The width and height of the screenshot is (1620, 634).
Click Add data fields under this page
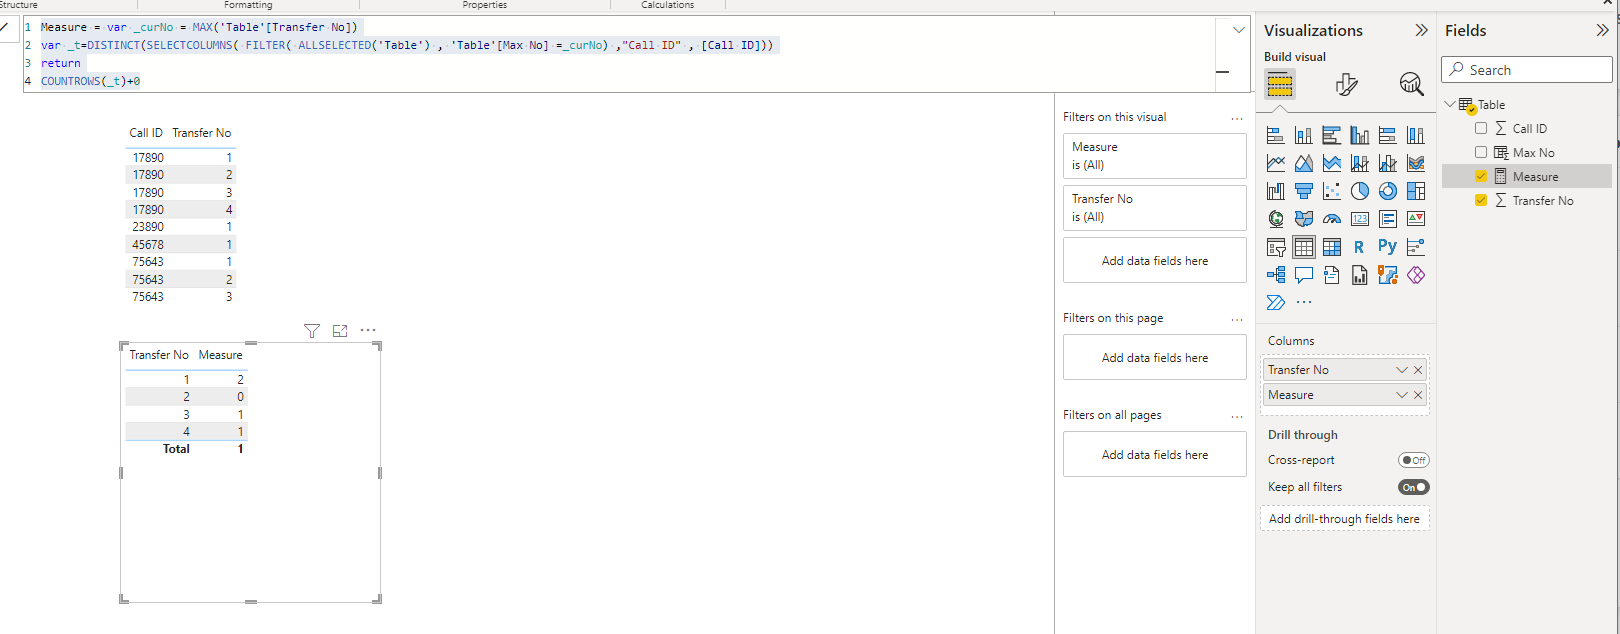(x=1155, y=357)
